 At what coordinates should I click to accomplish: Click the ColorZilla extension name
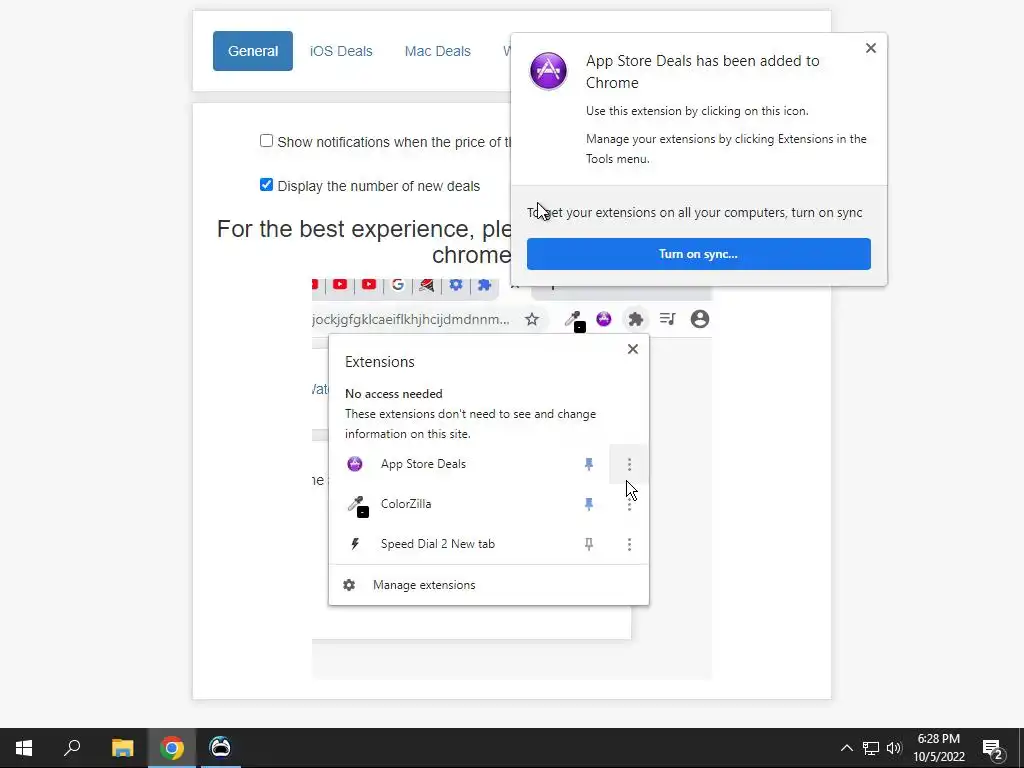click(x=406, y=504)
